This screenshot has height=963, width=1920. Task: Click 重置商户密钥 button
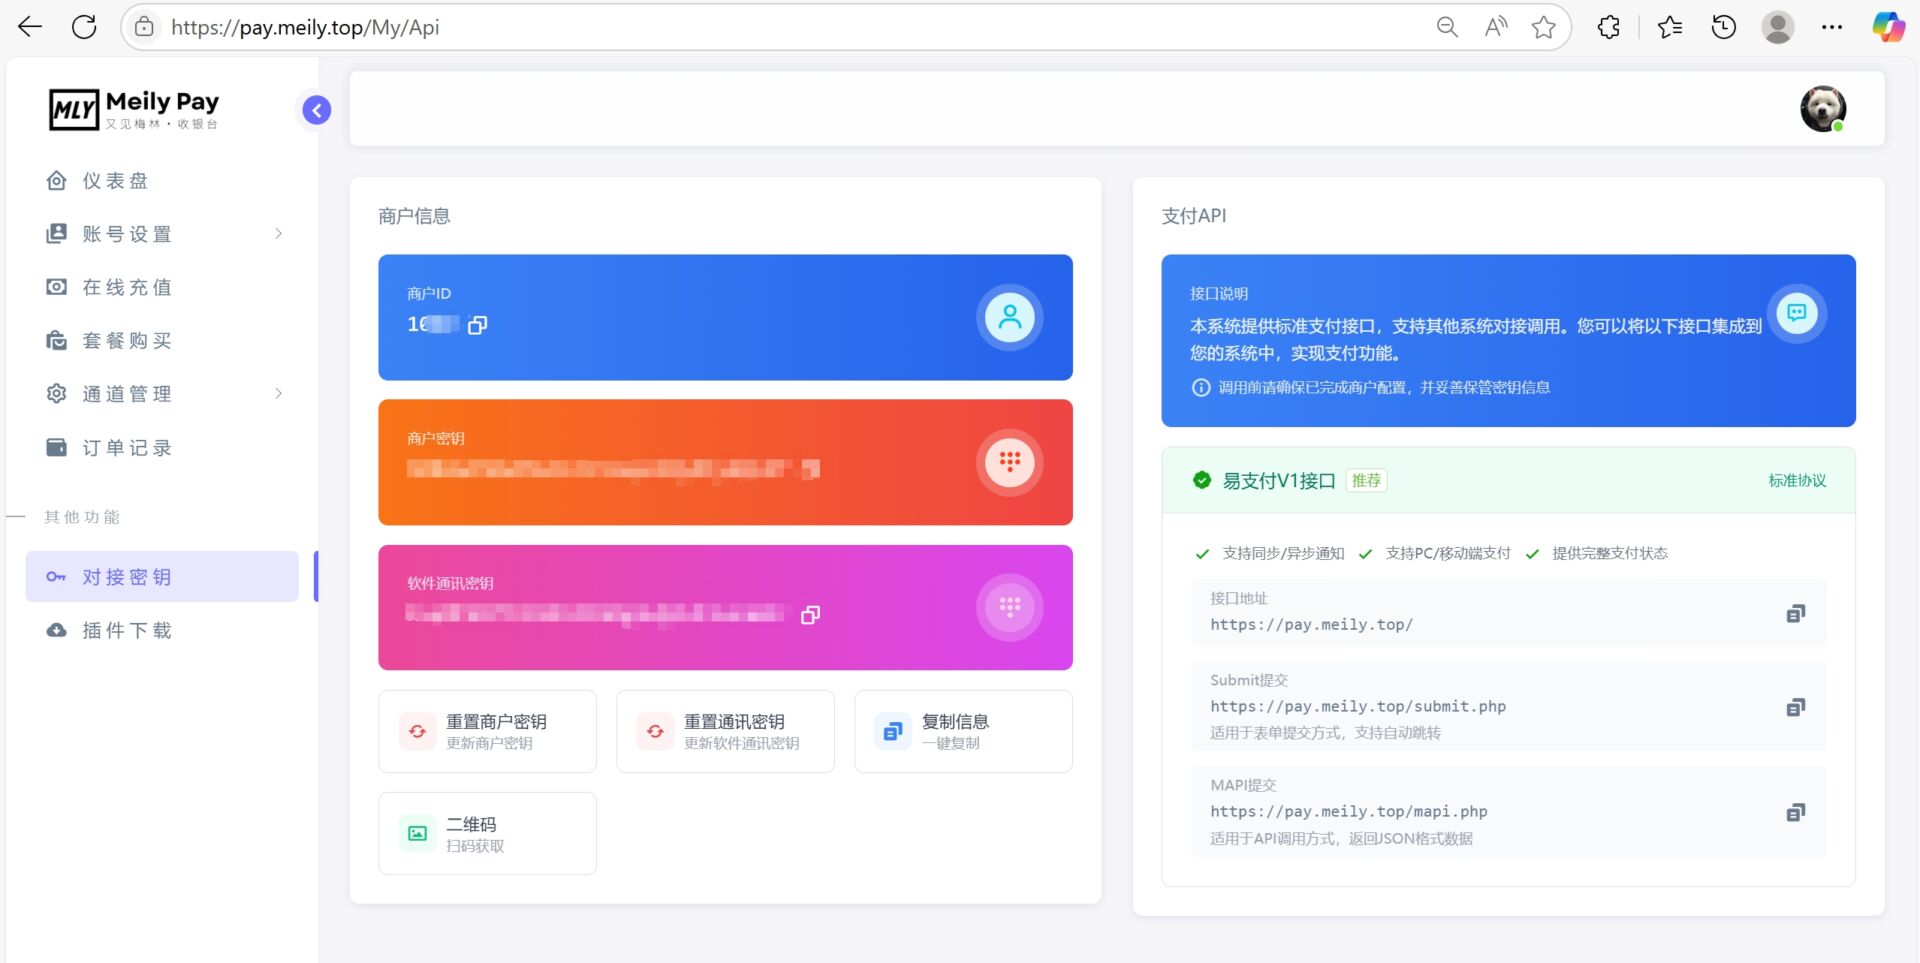[487, 731]
